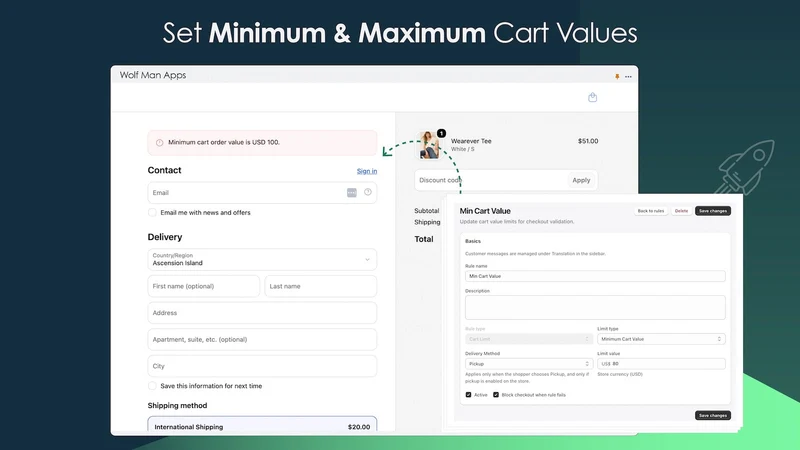800x450 pixels.
Task: Open the disabled Rule type dropdown
Action: (529, 339)
